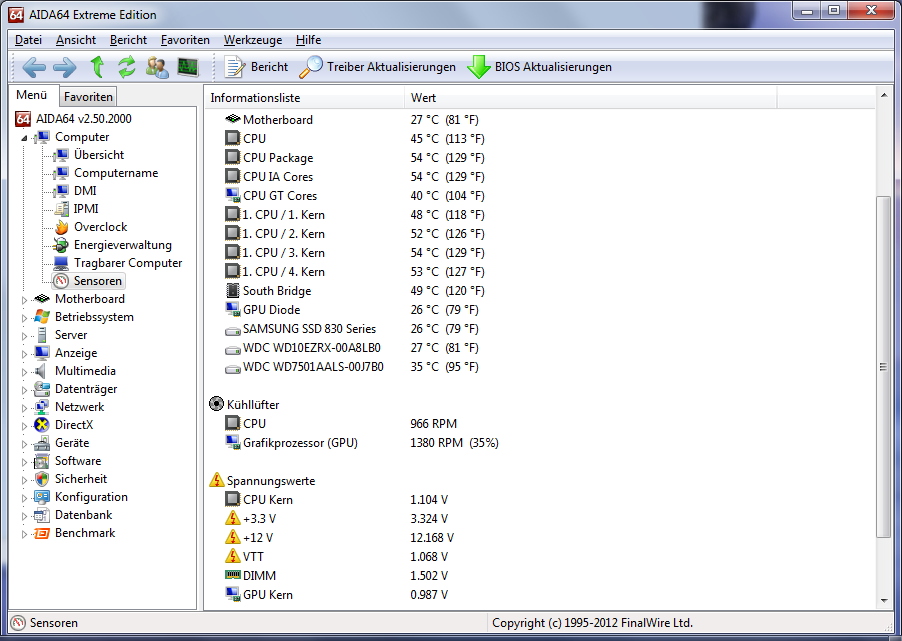Viewport: 902px width, 641px height.
Task: Click the South Bridge chip icon
Action: pyautogui.click(x=232, y=290)
